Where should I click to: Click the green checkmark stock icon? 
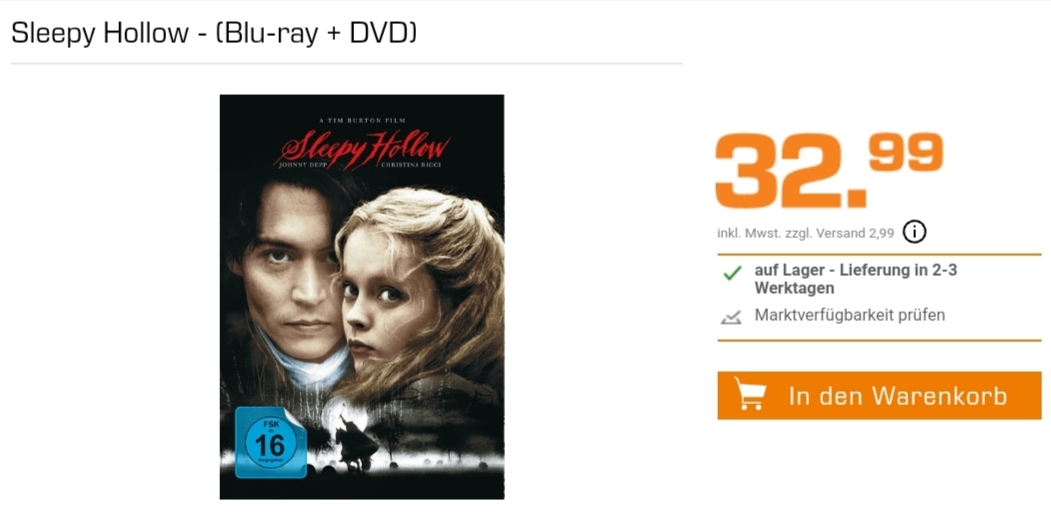pos(733,273)
